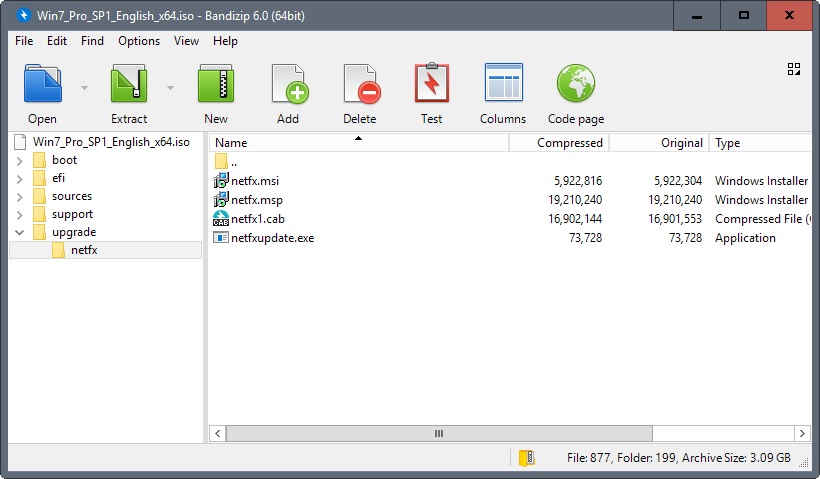Select the netfxupdate.exe file name
The width and height of the screenshot is (820, 479).
pos(272,238)
